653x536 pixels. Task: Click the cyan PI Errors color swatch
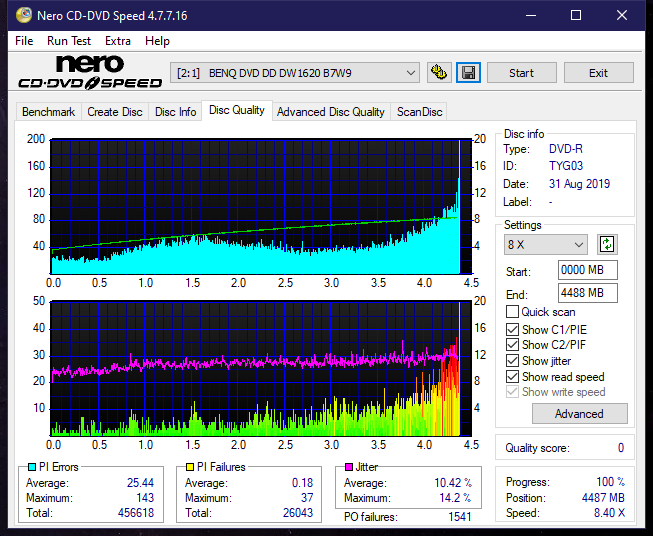tap(32, 467)
